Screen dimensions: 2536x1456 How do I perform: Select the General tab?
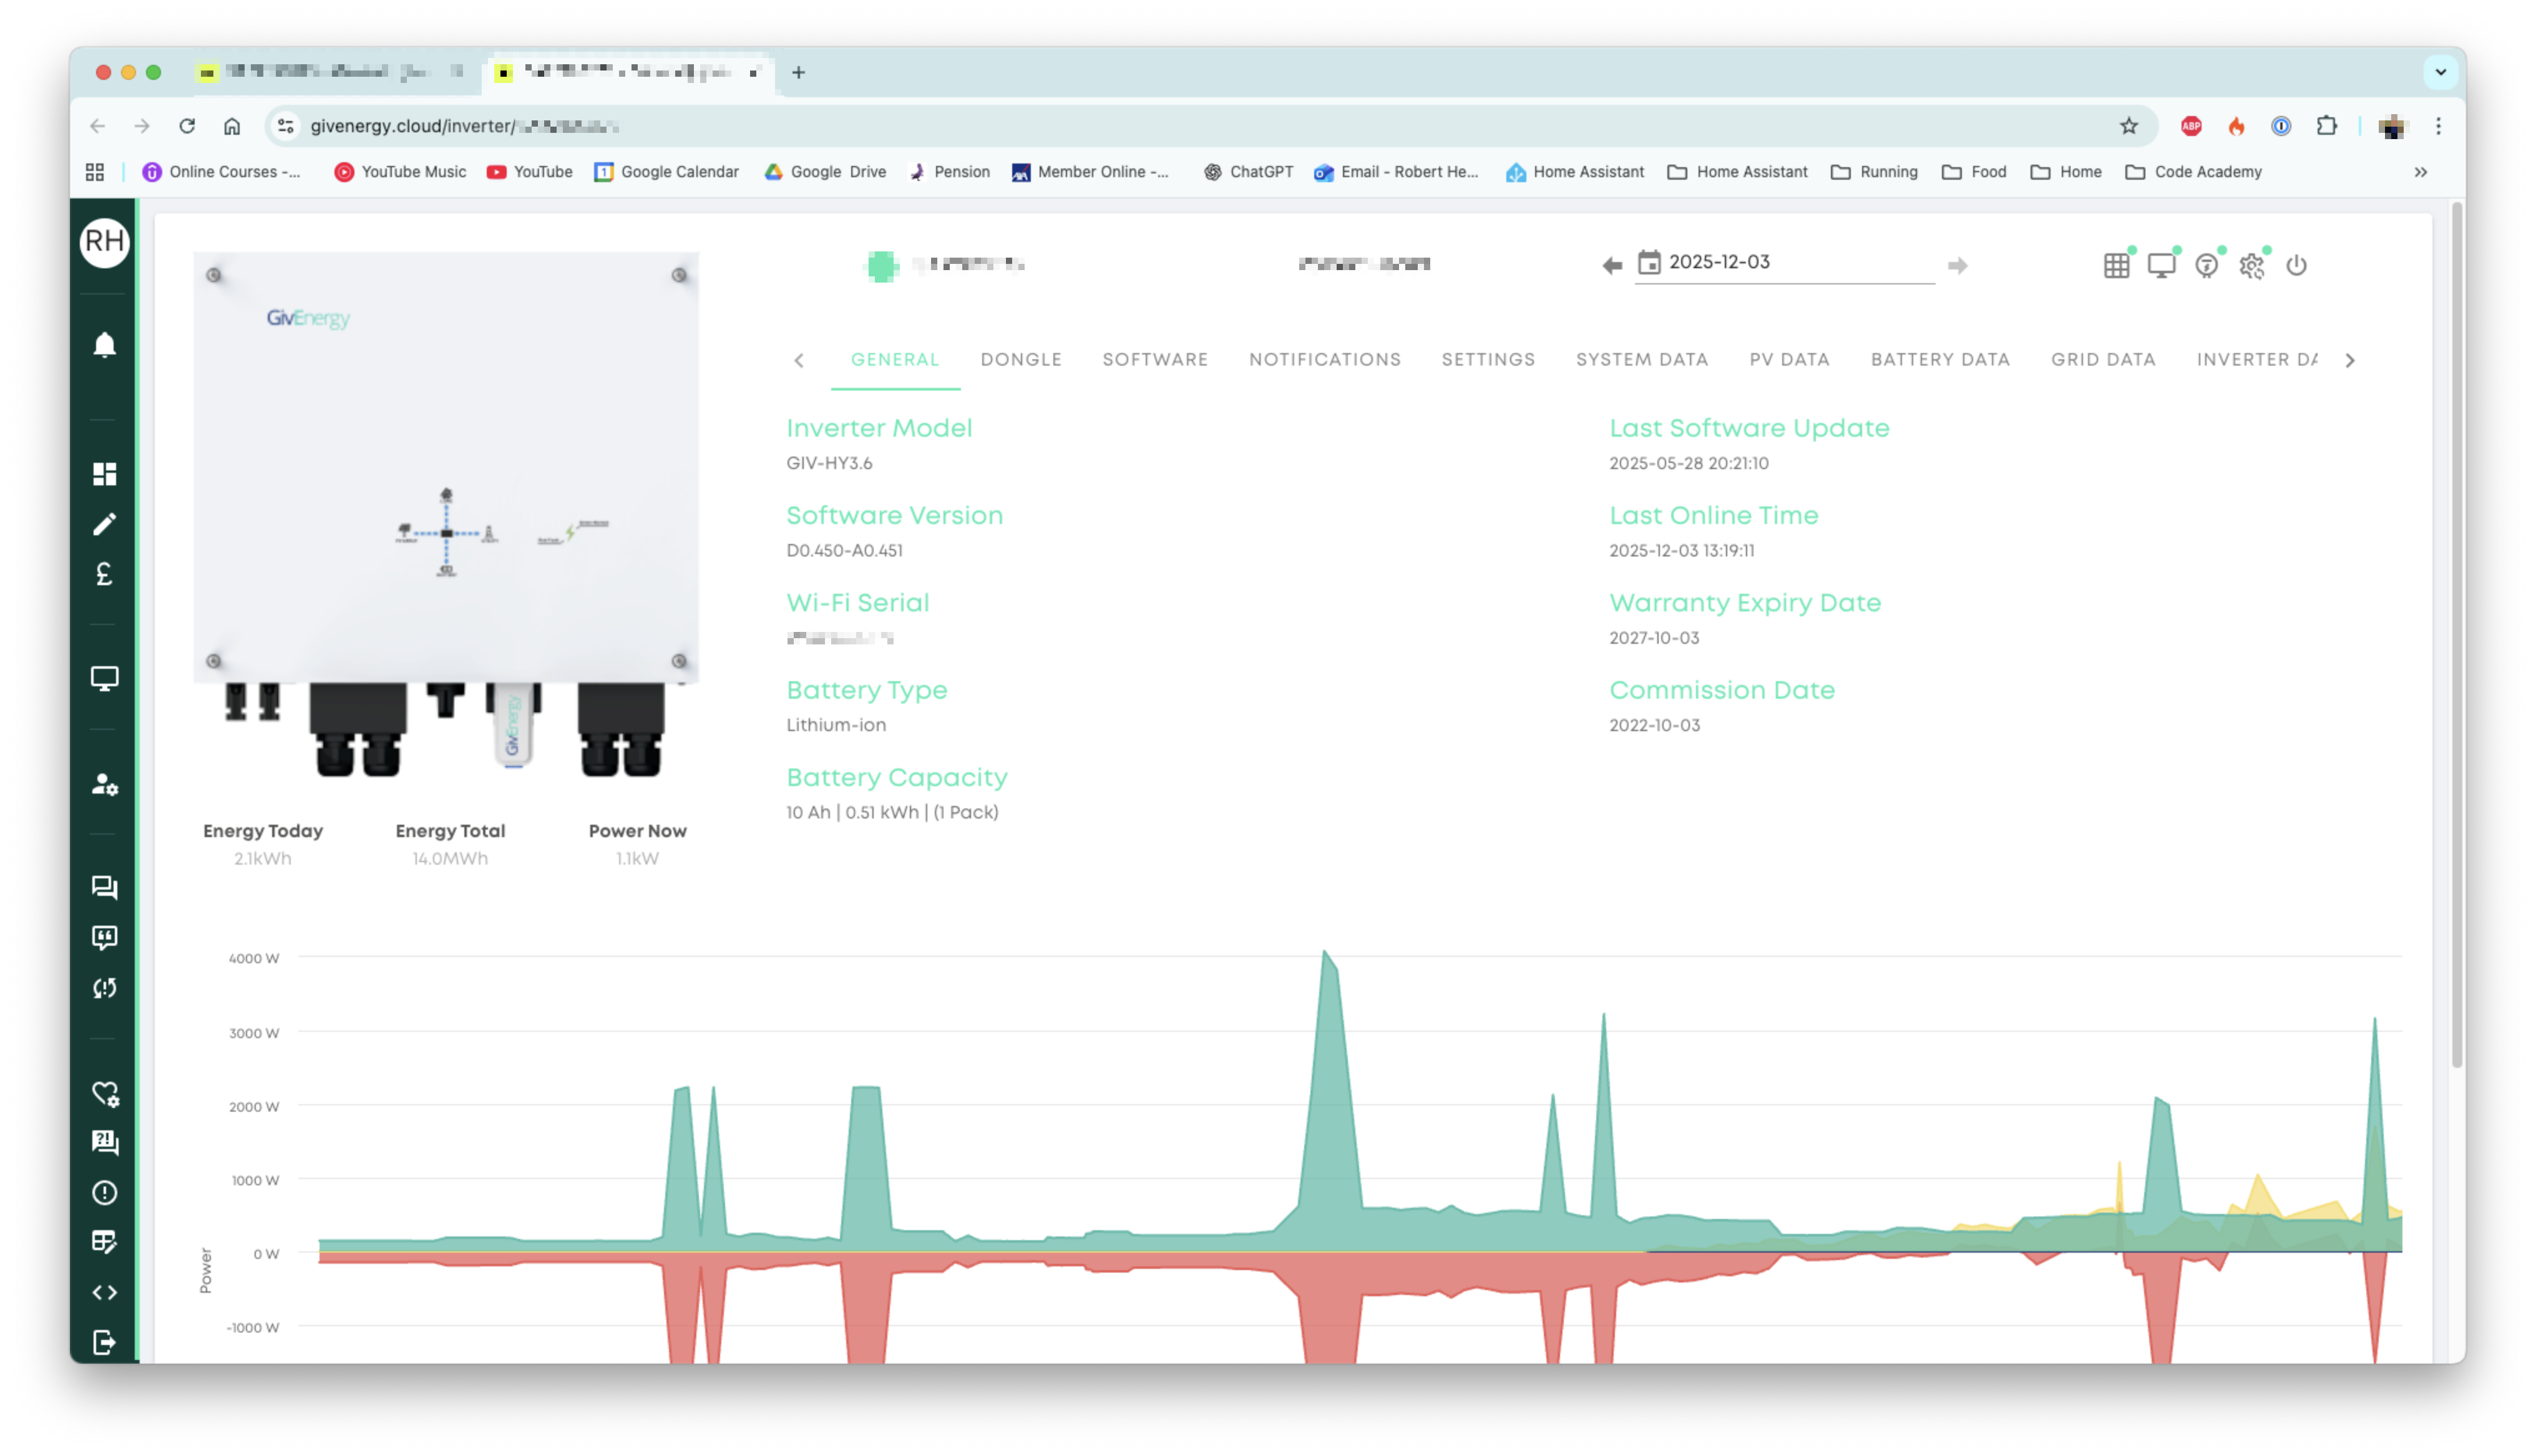[894, 360]
